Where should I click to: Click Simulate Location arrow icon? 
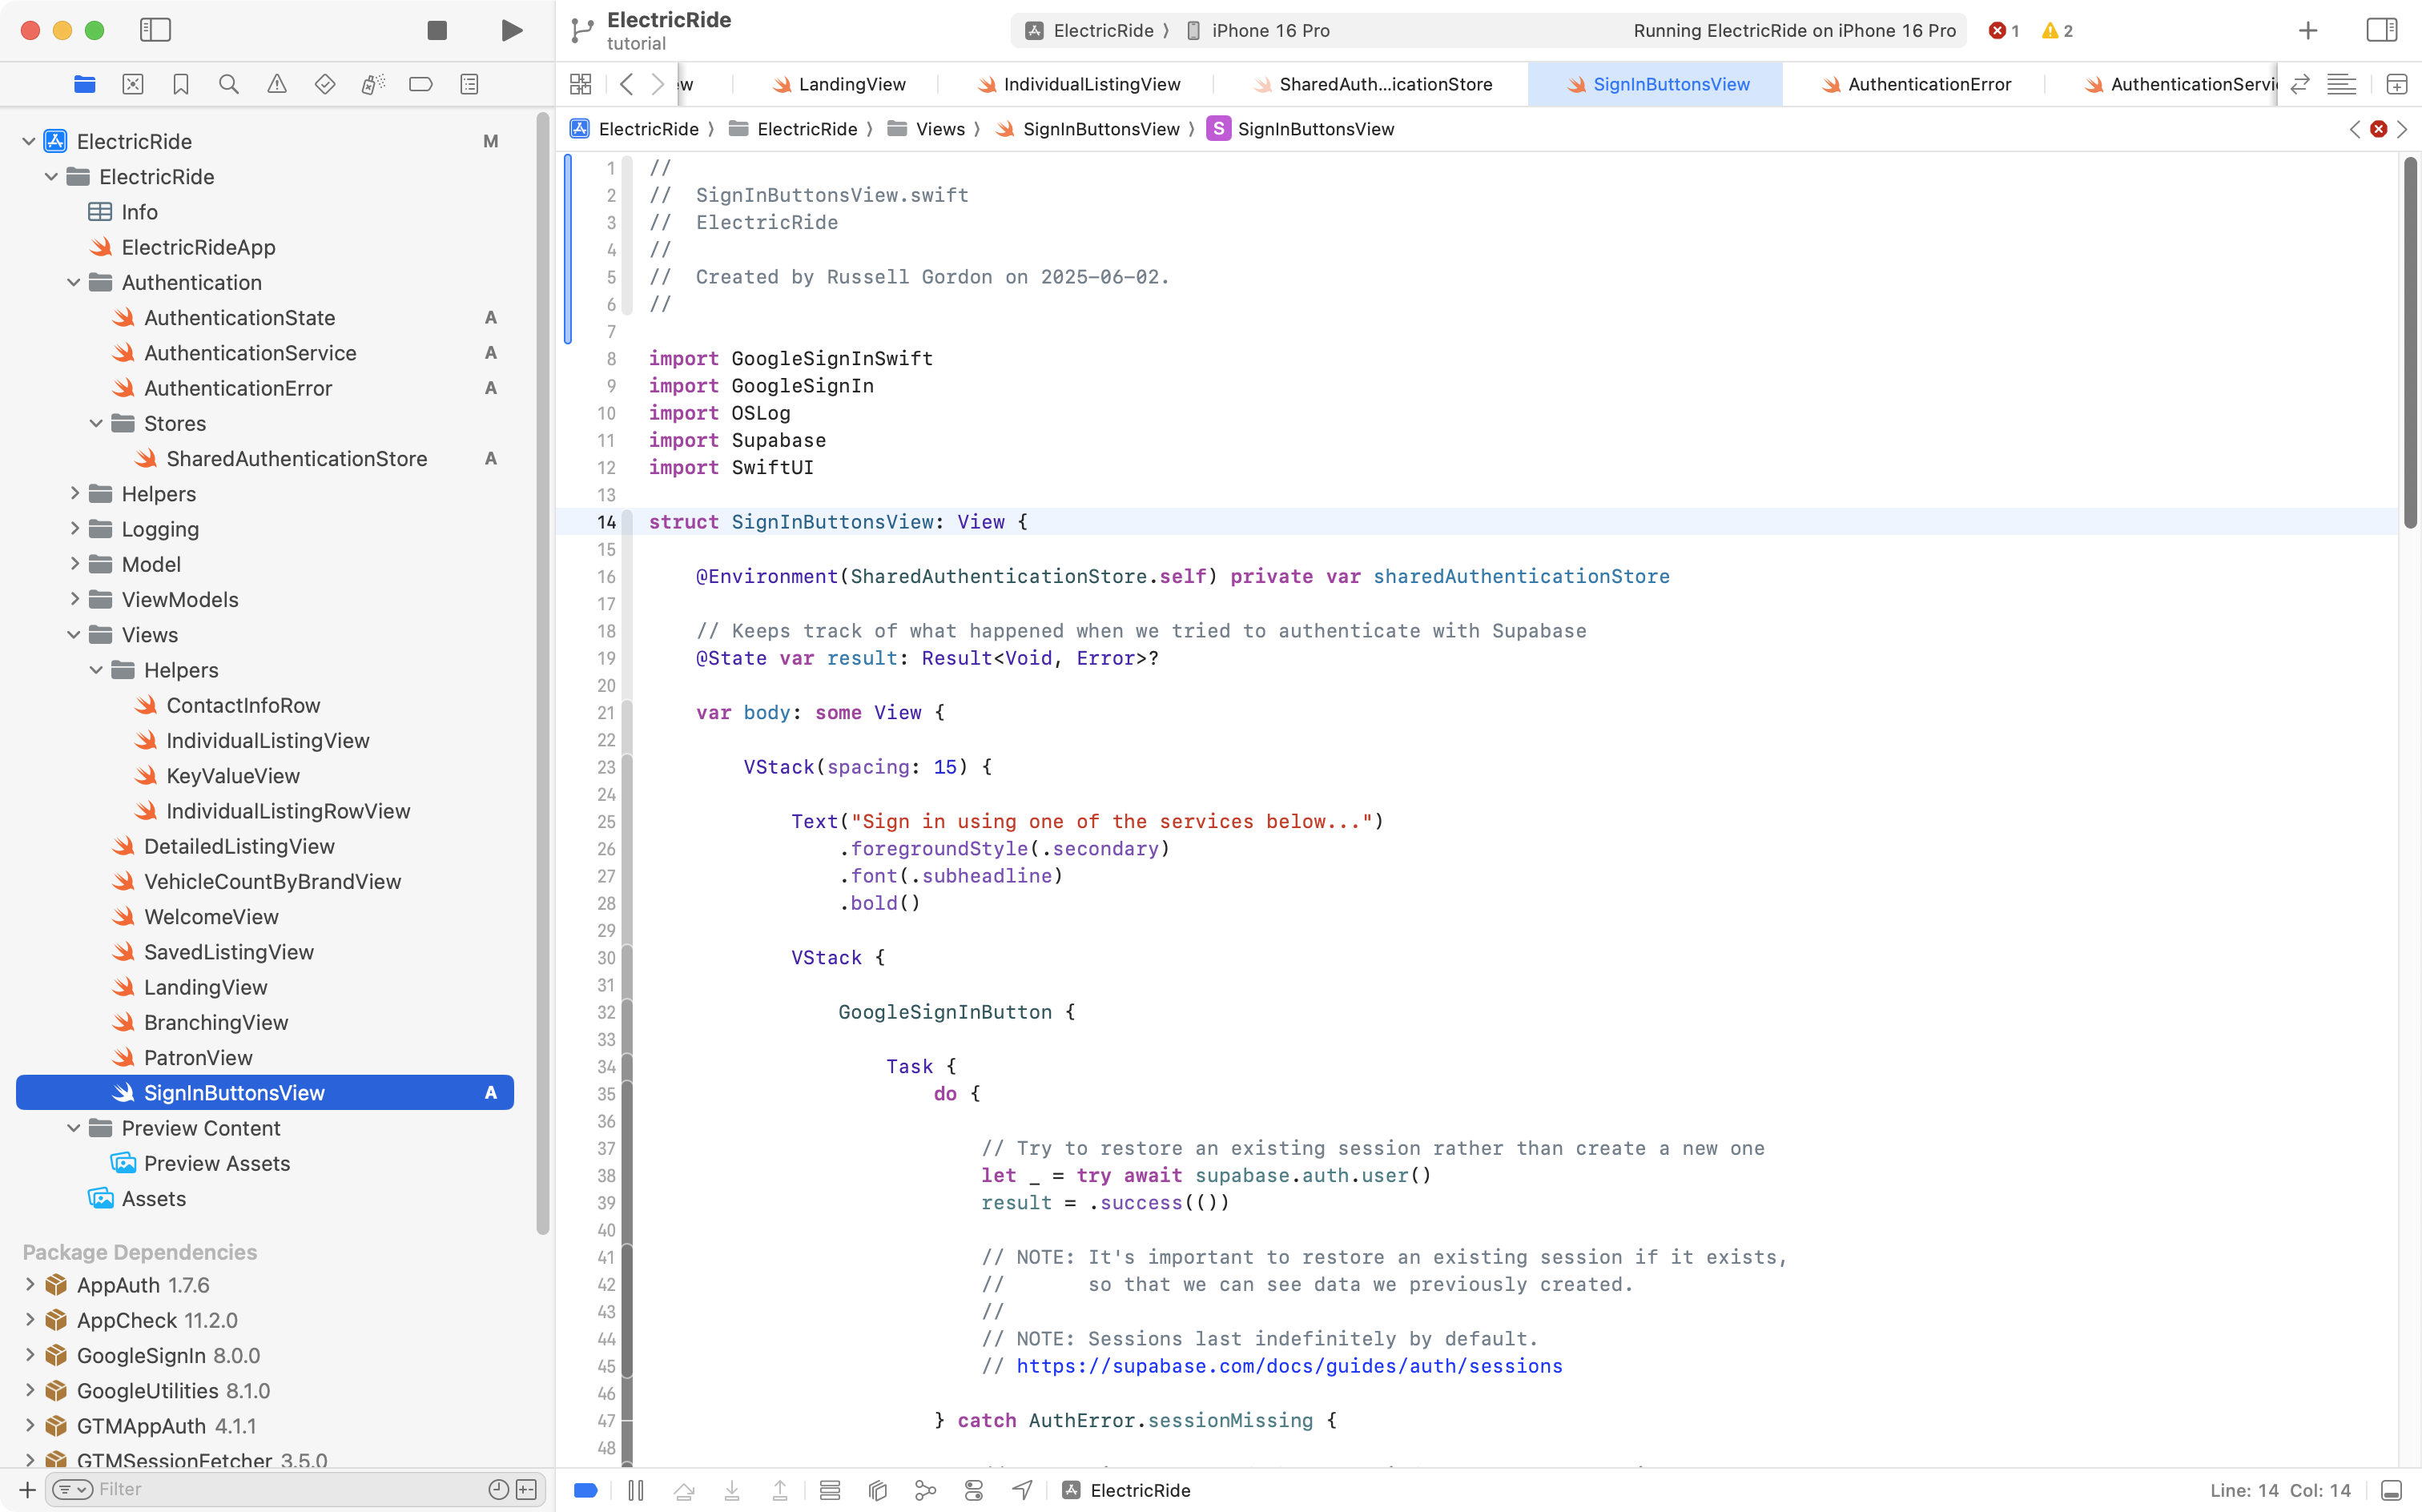[1022, 1490]
